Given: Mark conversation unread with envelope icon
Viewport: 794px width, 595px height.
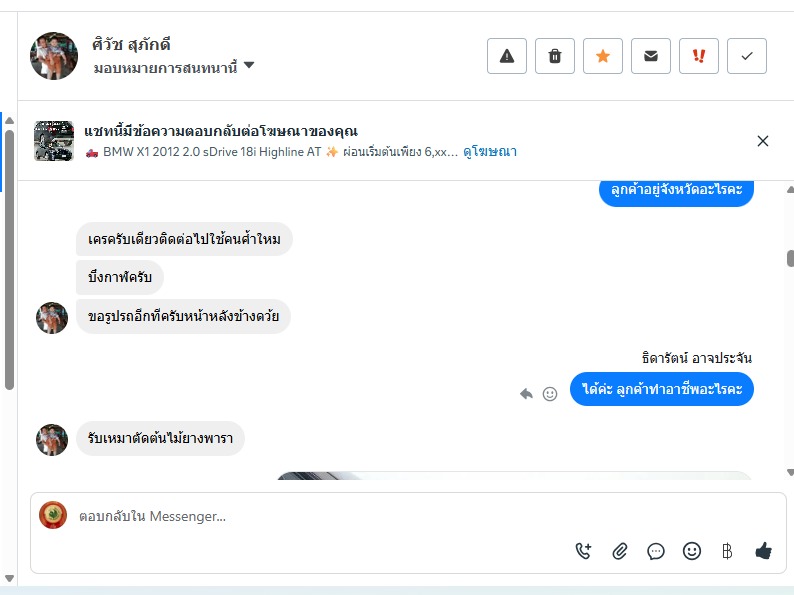Looking at the screenshot, I should [651, 56].
